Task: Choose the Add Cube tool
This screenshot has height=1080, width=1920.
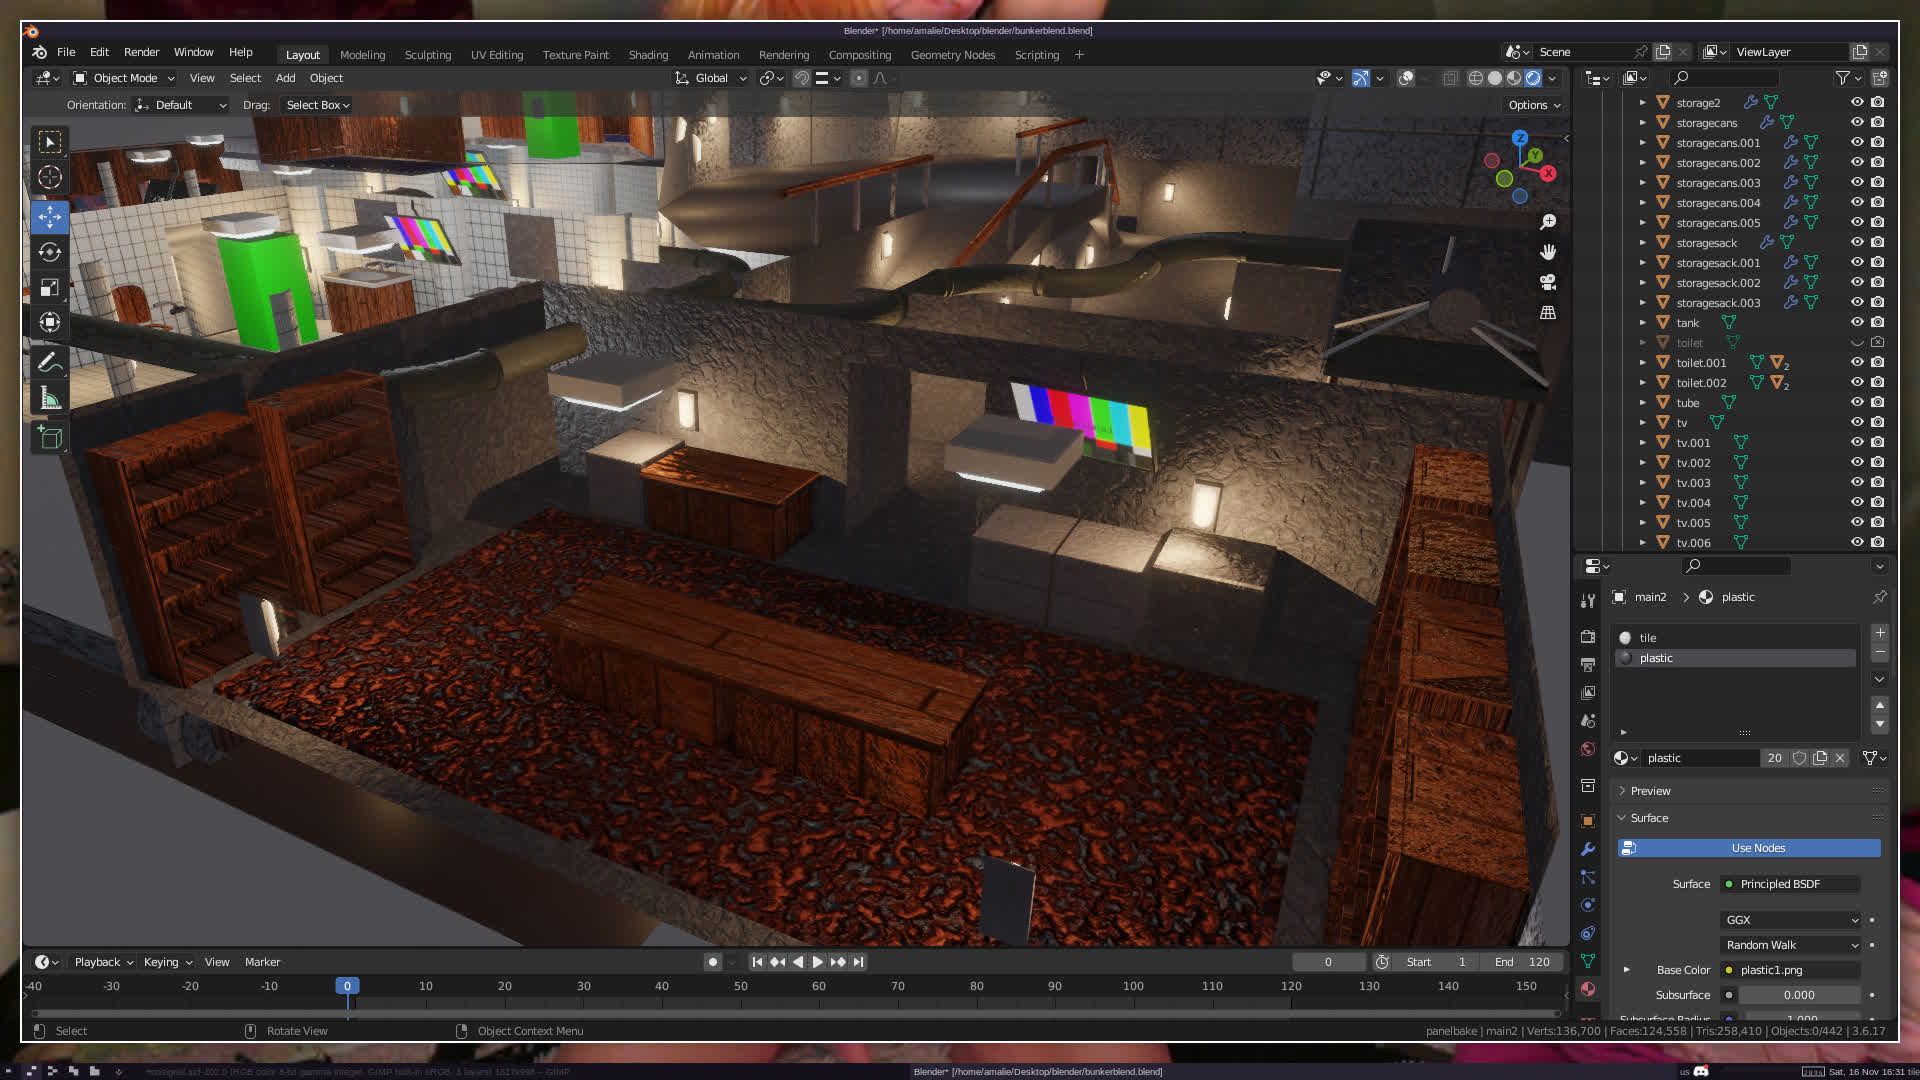Action: [x=50, y=437]
